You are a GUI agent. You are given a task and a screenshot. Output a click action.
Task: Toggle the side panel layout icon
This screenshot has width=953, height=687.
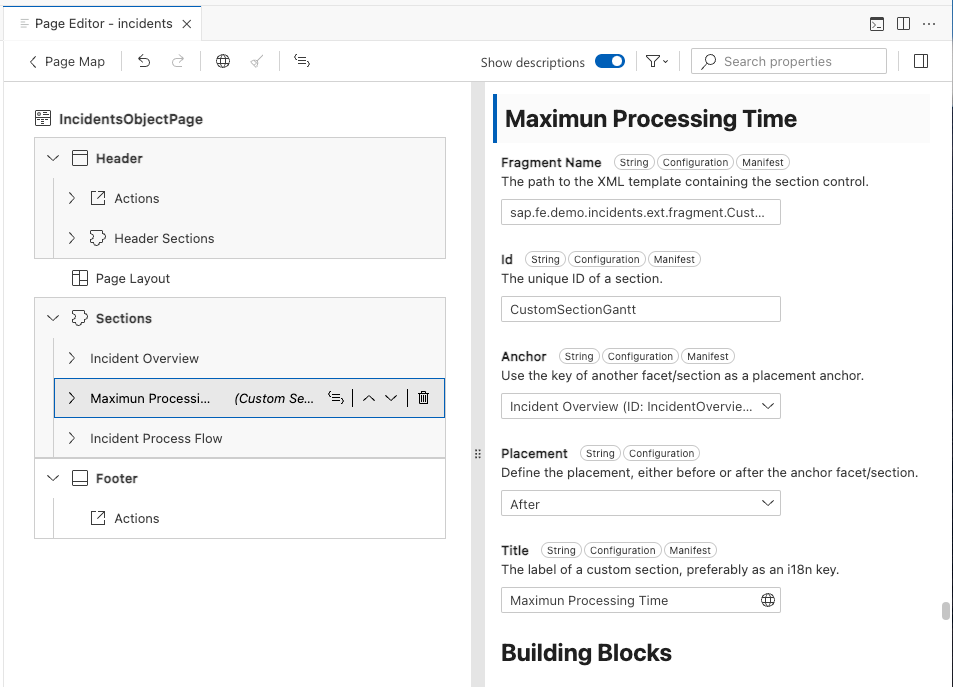point(921,62)
